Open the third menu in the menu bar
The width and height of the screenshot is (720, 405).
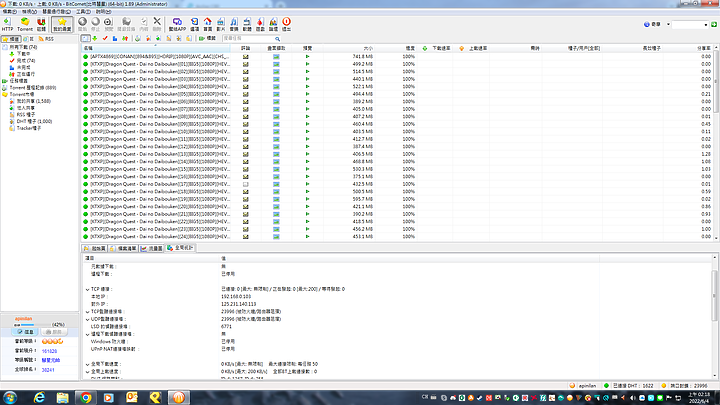point(56,11)
